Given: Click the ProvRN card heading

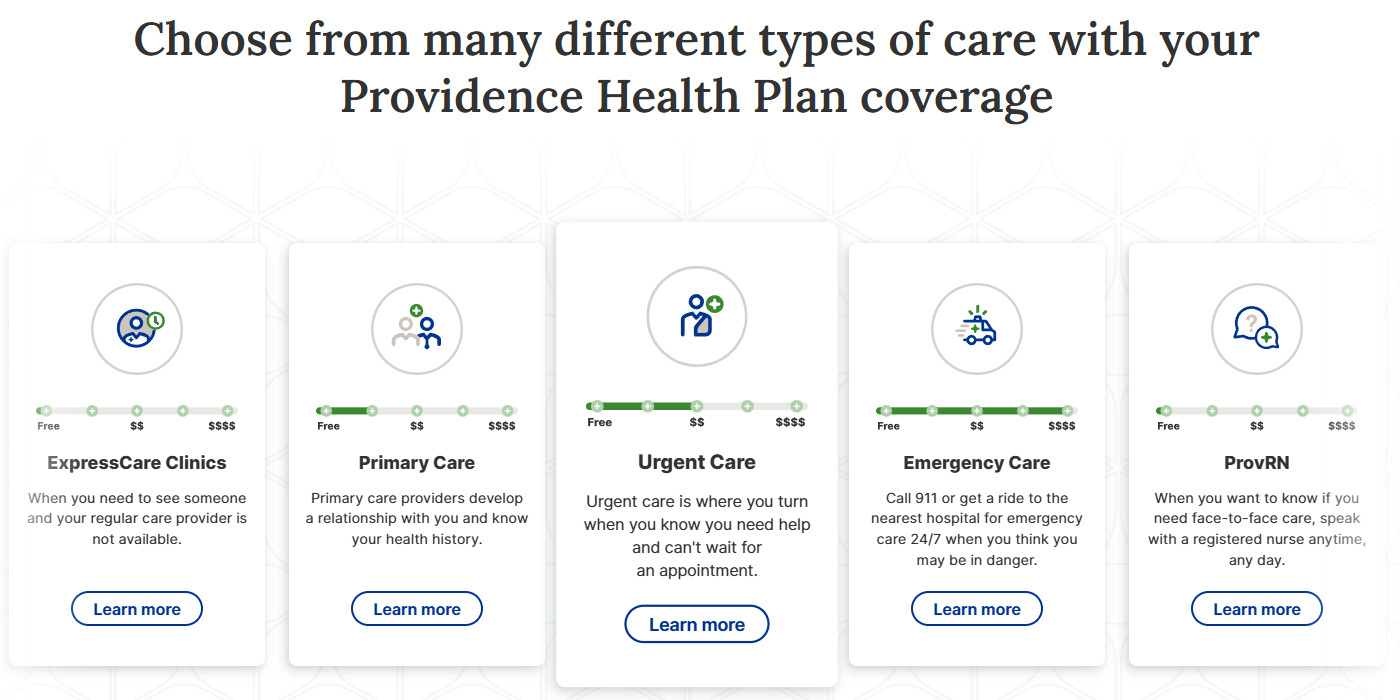Looking at the screenshot, I should (1257, 463).
